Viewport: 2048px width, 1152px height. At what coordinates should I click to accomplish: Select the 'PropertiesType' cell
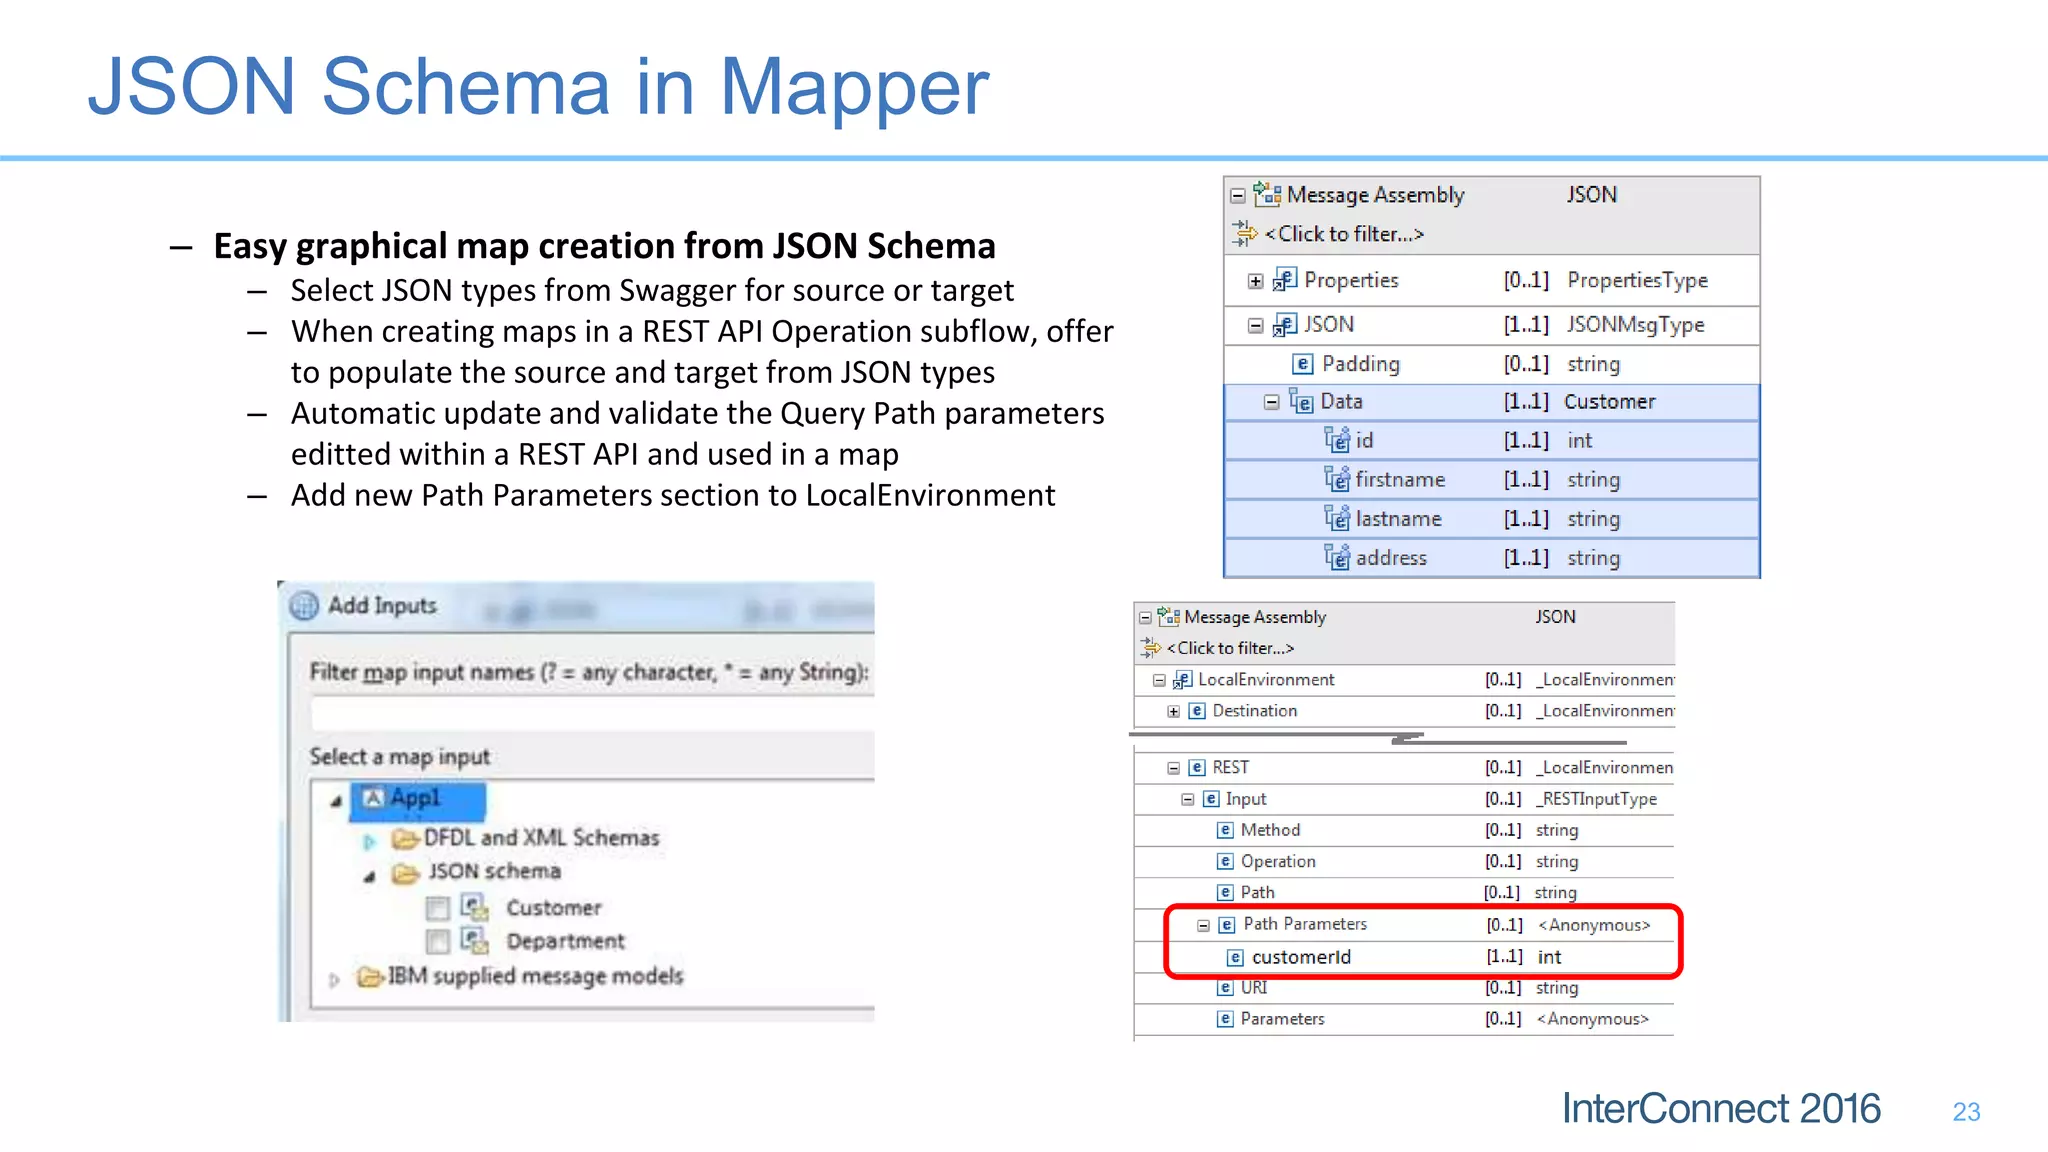[x=1638, y=280]
